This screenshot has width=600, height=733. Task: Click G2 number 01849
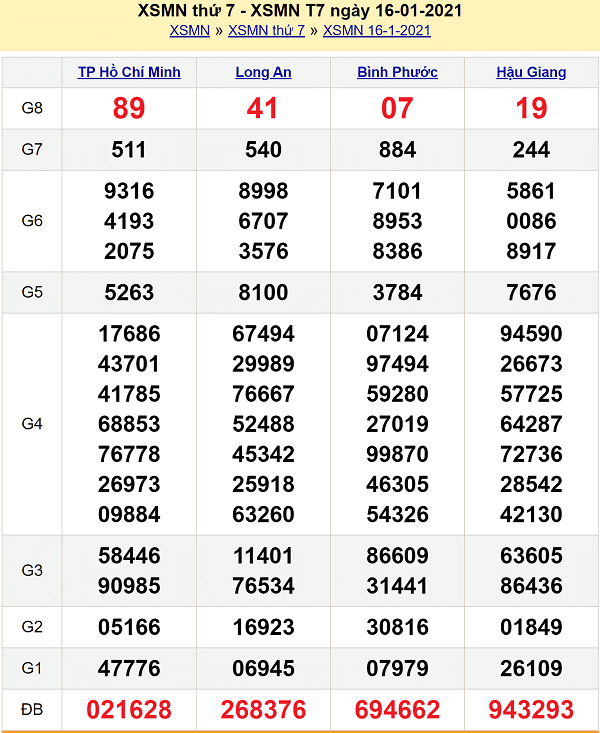point(531,627)
